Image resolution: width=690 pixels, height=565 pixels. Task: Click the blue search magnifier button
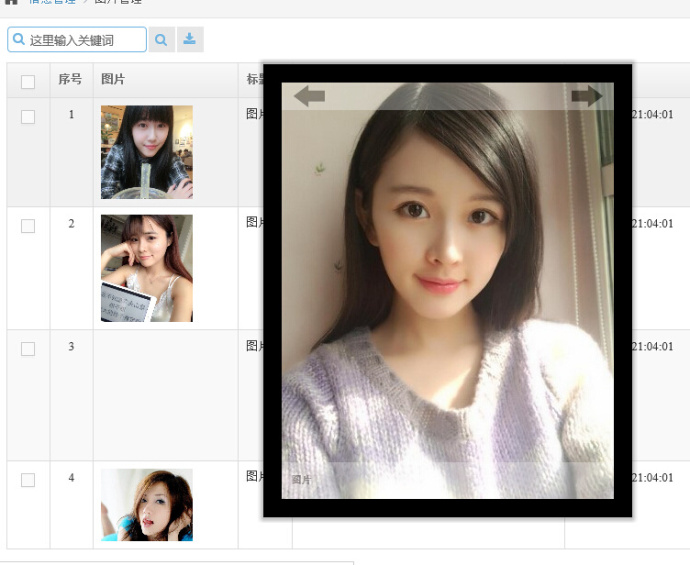point(161,40)
